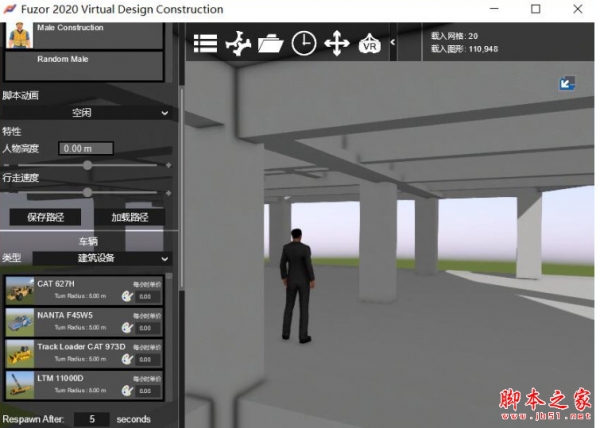Open the folder icon in toolbar
This screenshot has width=600, height=428.
pyautogui.click(x=271, y=44)
